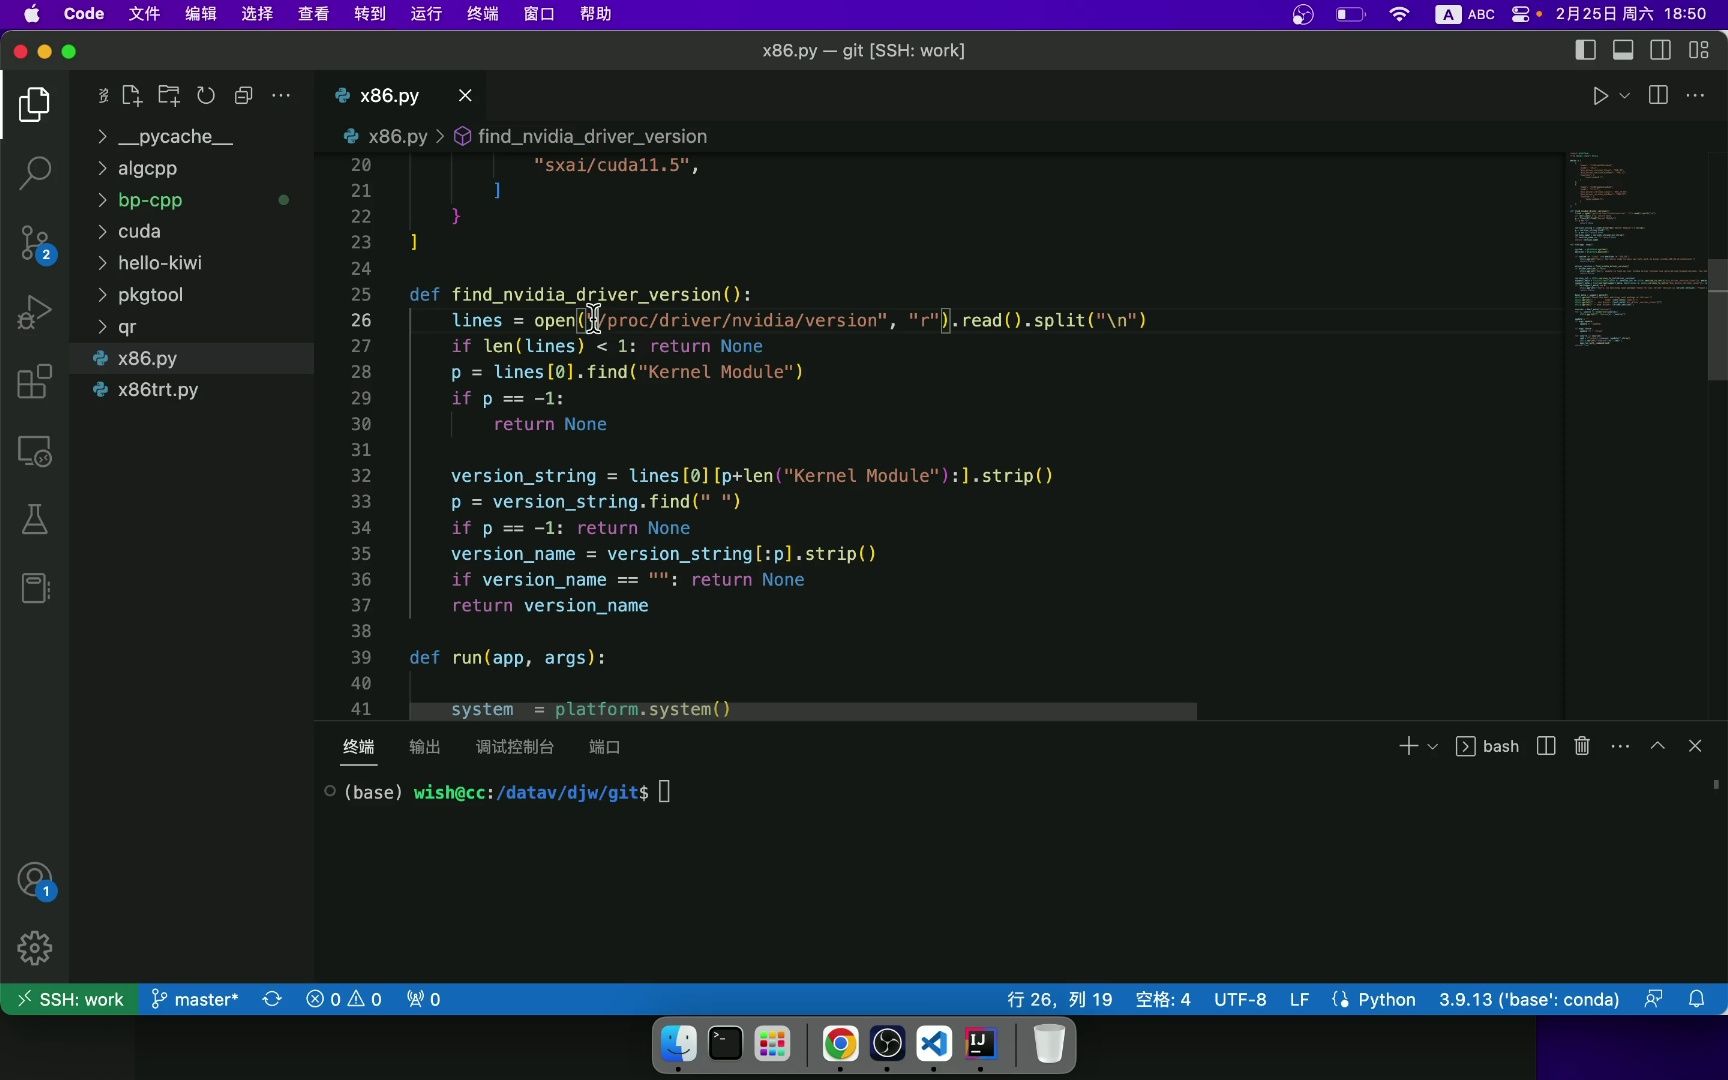Open run button dropdown arrow
1728x1080 pixels.
[1625, 95]
